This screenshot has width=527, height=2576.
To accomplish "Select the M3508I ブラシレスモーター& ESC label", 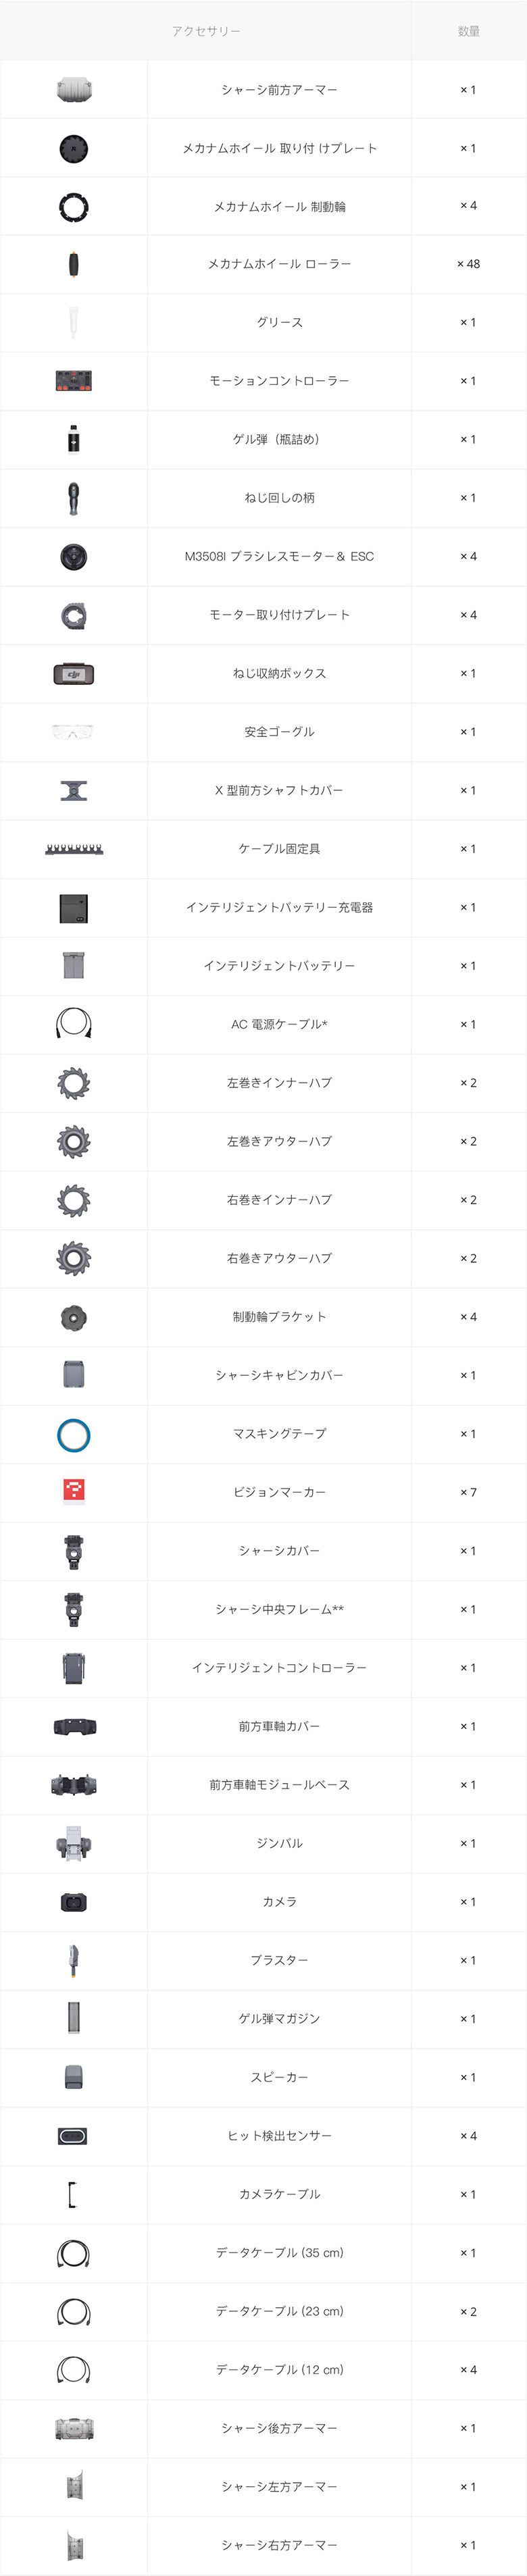I will pyautogui.click(x=279, y=557).
